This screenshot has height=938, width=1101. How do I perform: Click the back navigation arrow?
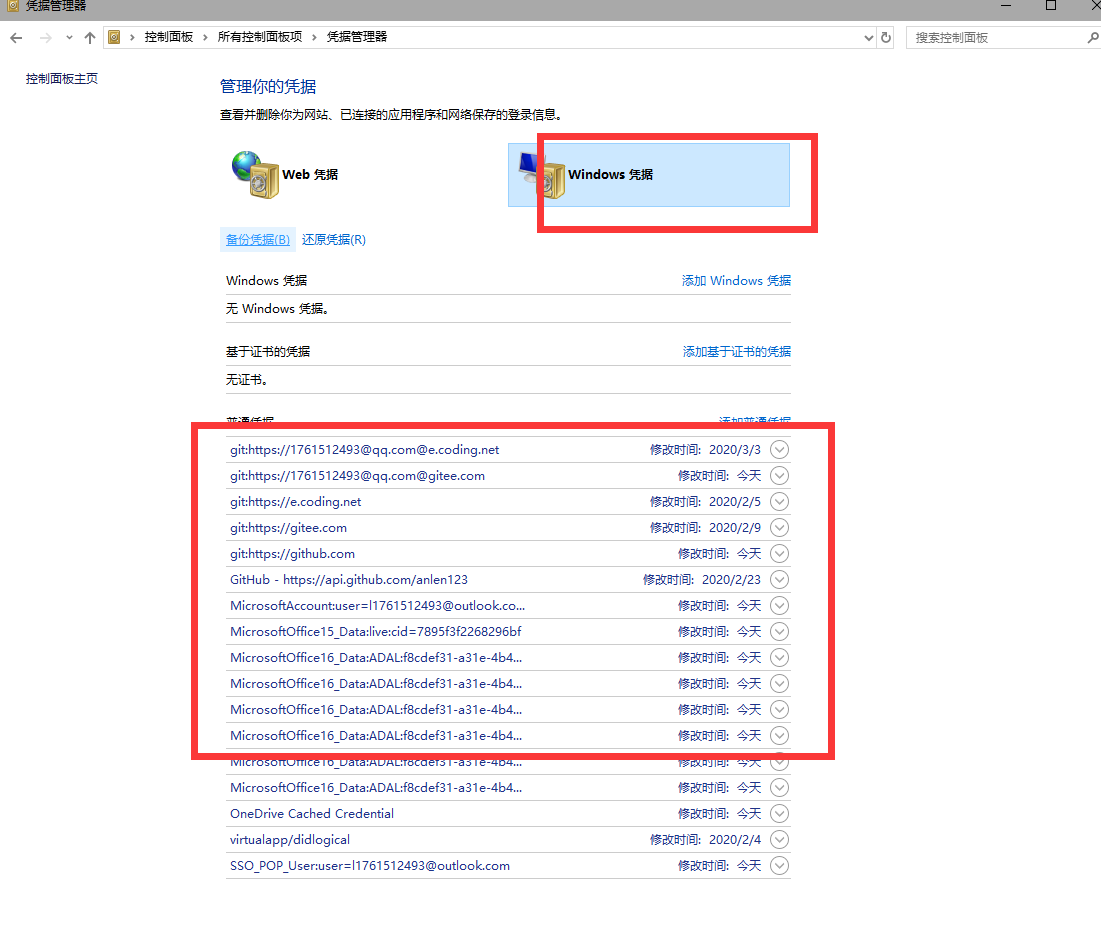pyautogui.click(x=16, y=38)
